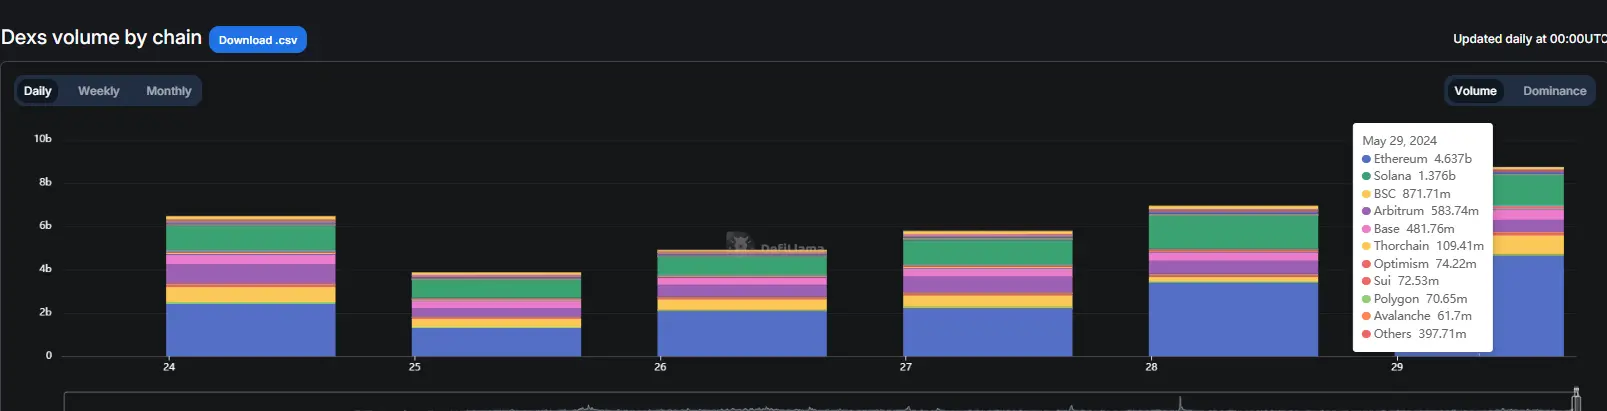The image size is (1607, 411).
Task: Click the 10b y-axis label
Action: pos(43,139)
